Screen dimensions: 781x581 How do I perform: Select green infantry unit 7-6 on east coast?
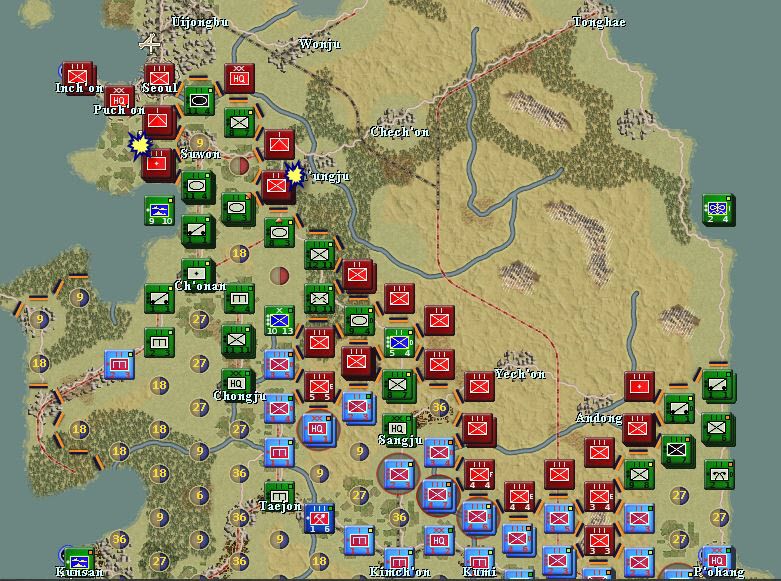coord(718,430)
